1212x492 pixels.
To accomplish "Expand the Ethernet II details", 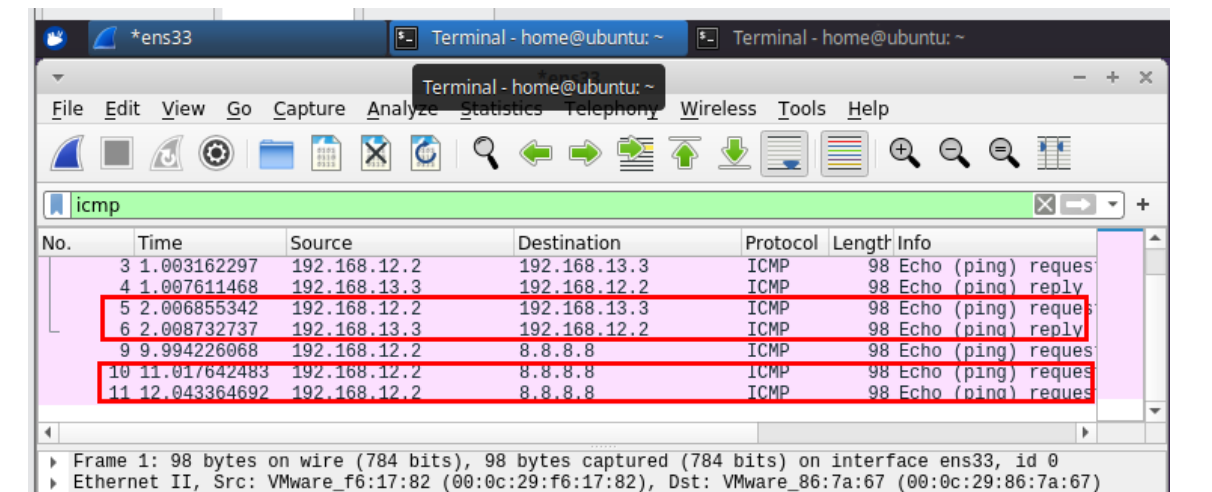I will tap(53, 482).
